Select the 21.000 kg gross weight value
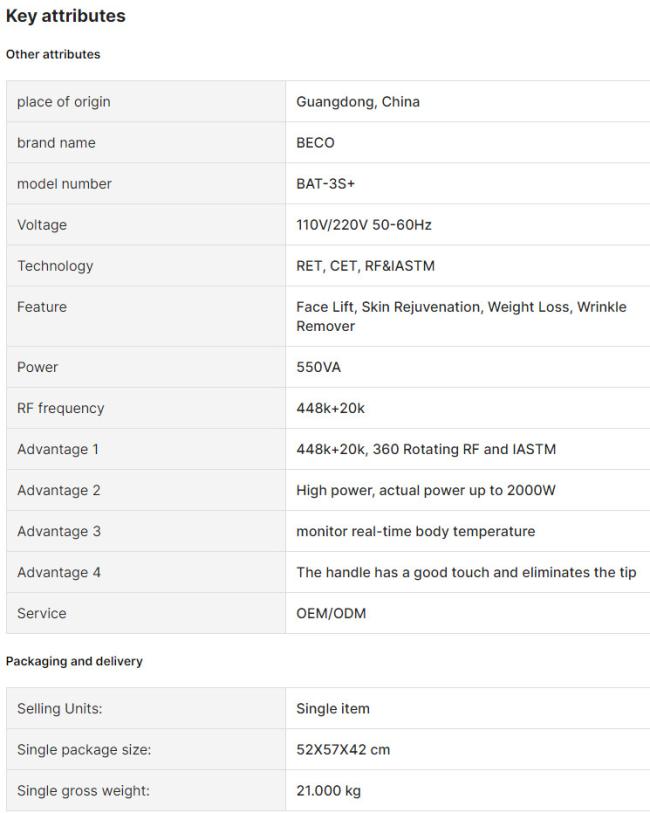This screenshot has width=650, height=813. [329, 791]
